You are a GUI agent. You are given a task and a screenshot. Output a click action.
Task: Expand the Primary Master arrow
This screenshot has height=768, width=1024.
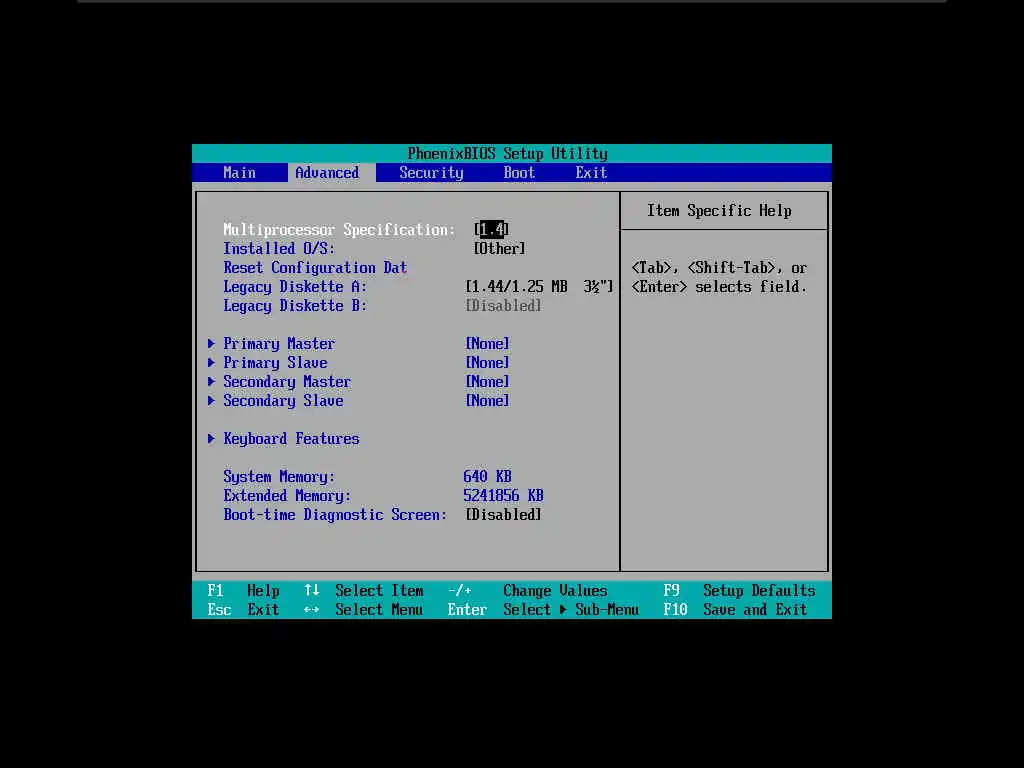pos(211,344)
